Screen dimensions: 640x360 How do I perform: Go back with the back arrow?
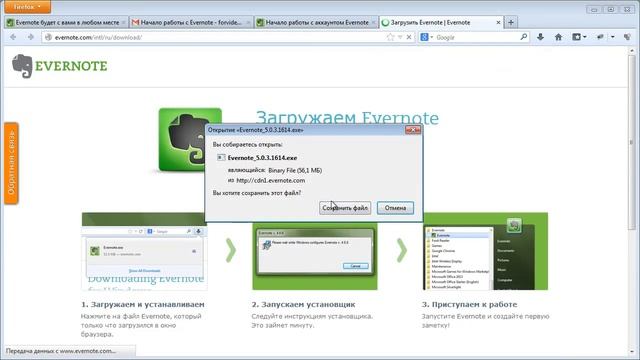coord(13,37)
